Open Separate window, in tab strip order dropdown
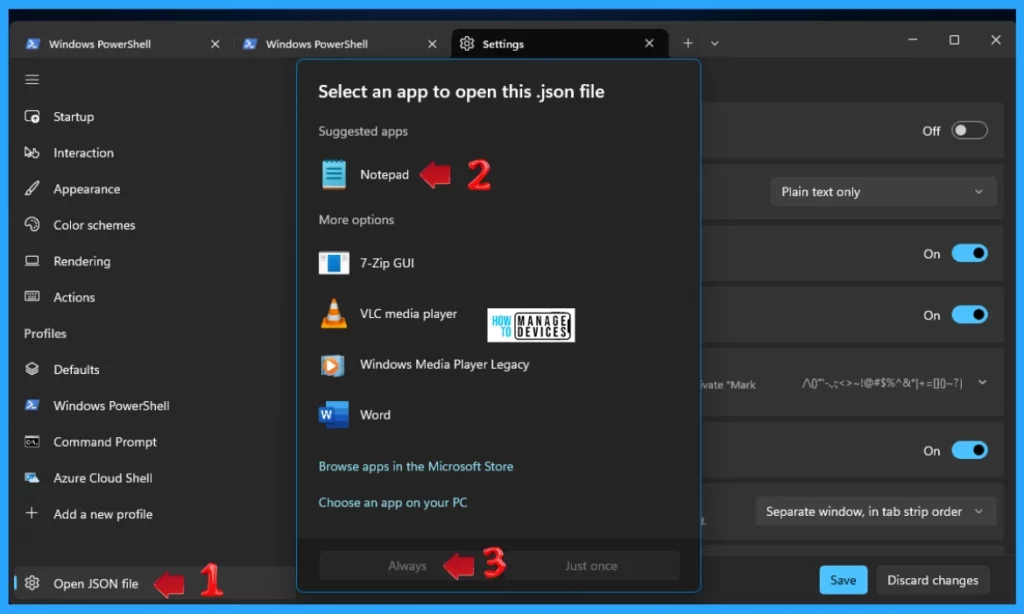Viewport: 1024px width, 614px height. (876, 511)
